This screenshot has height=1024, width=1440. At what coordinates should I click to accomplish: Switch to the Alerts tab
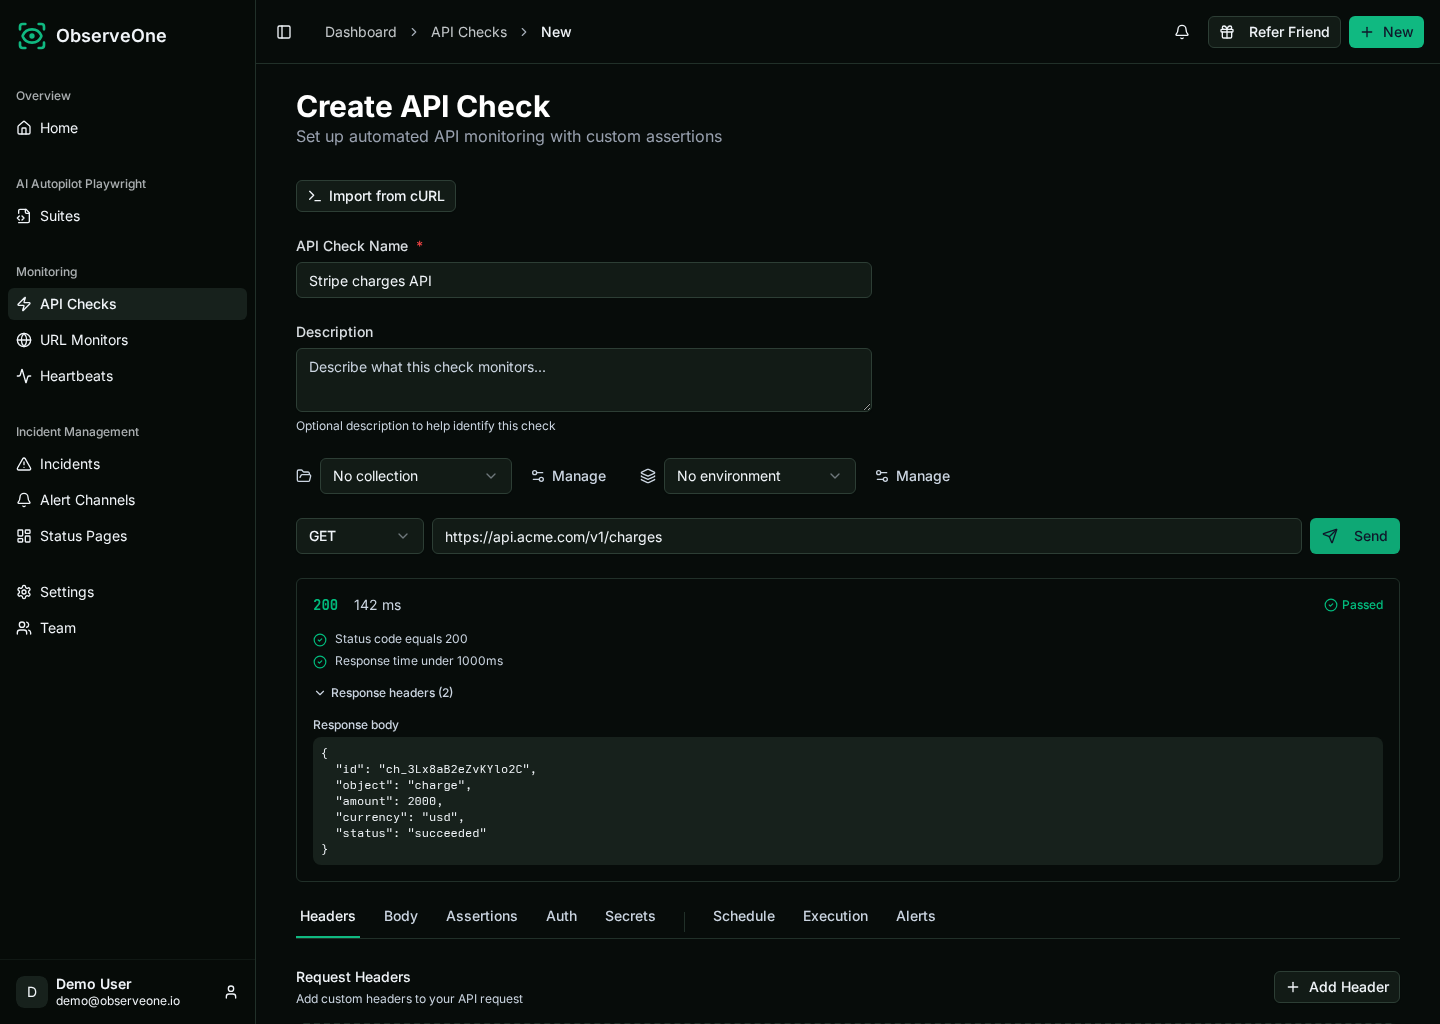pos(916,916)
